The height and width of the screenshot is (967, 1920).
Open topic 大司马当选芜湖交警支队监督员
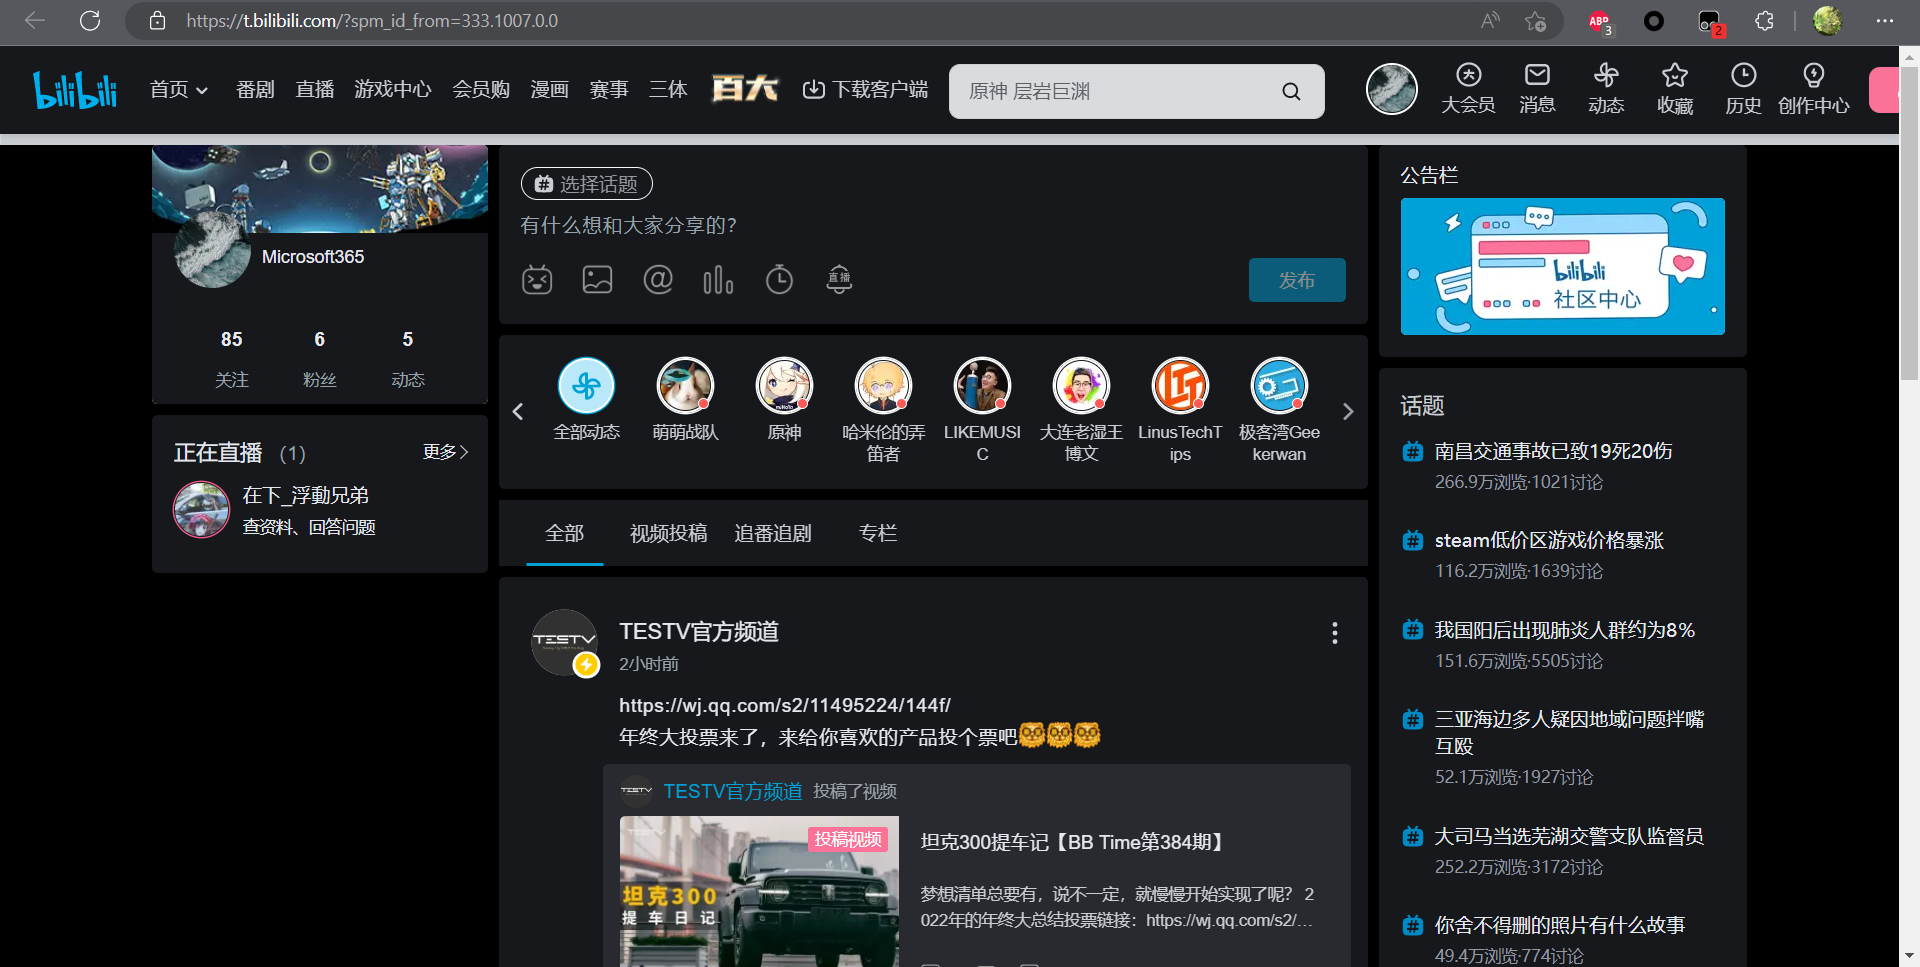tap(1569, 836)
